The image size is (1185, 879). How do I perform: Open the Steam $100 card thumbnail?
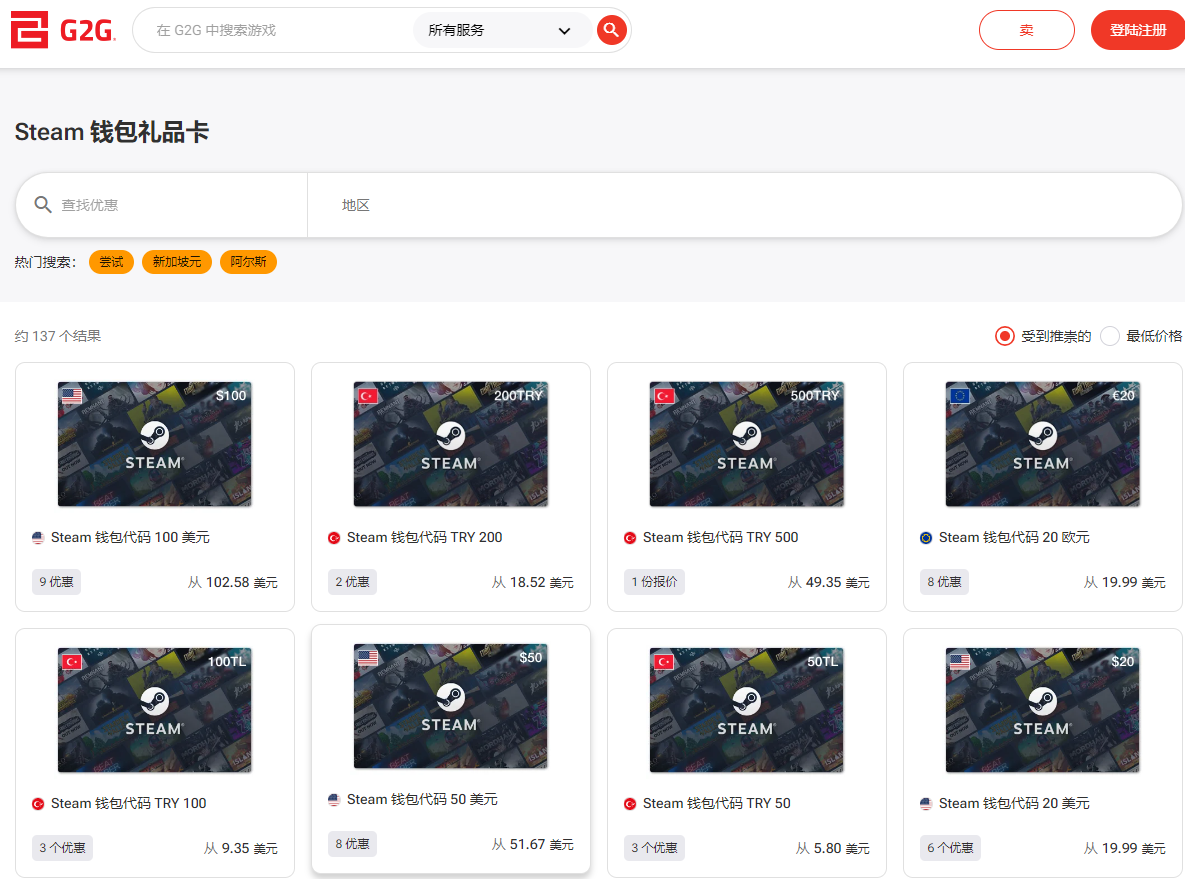click(x=154, y=443)
